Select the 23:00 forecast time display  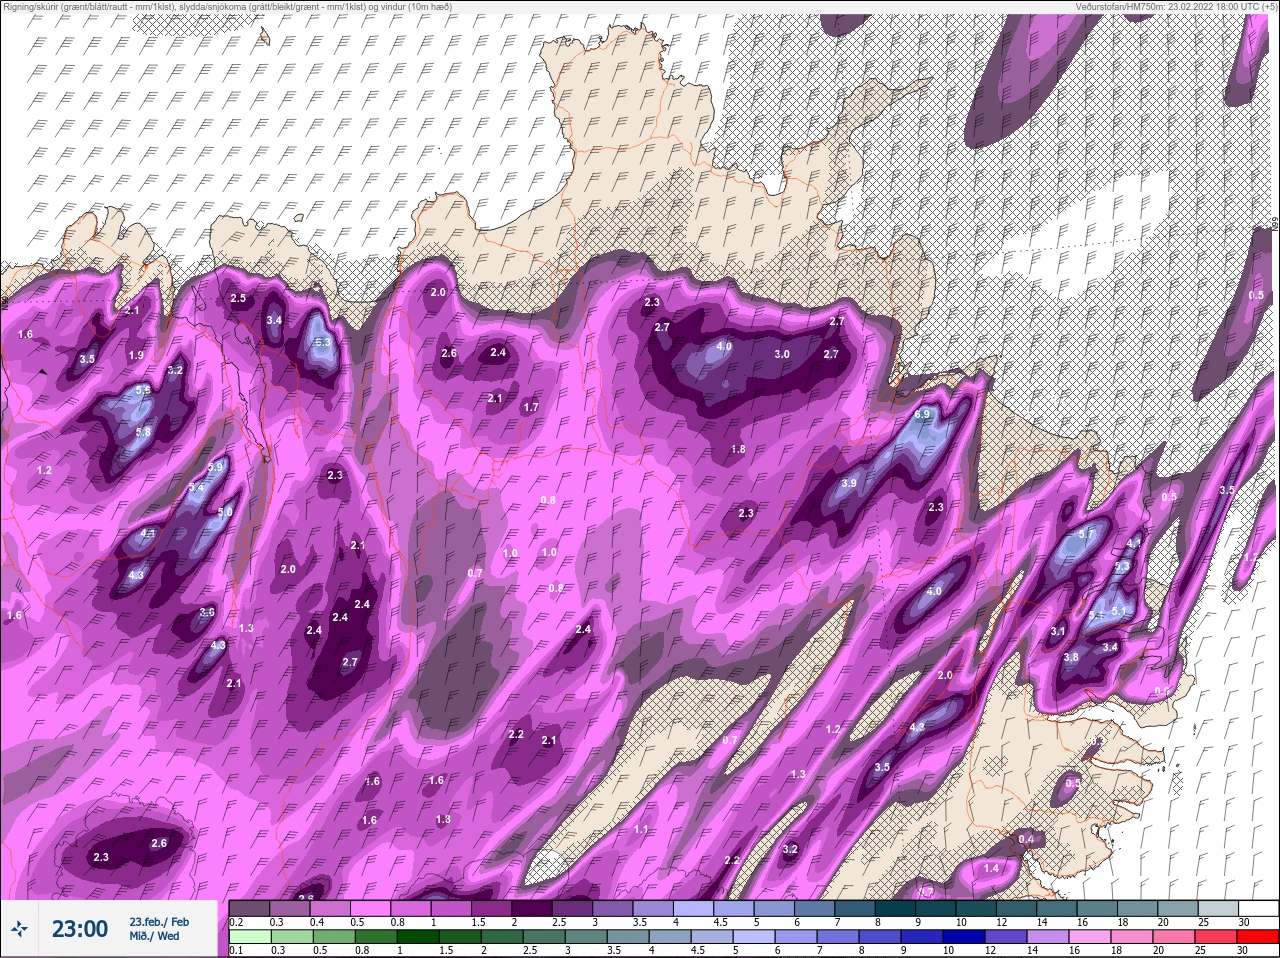(x=80, y=929)
